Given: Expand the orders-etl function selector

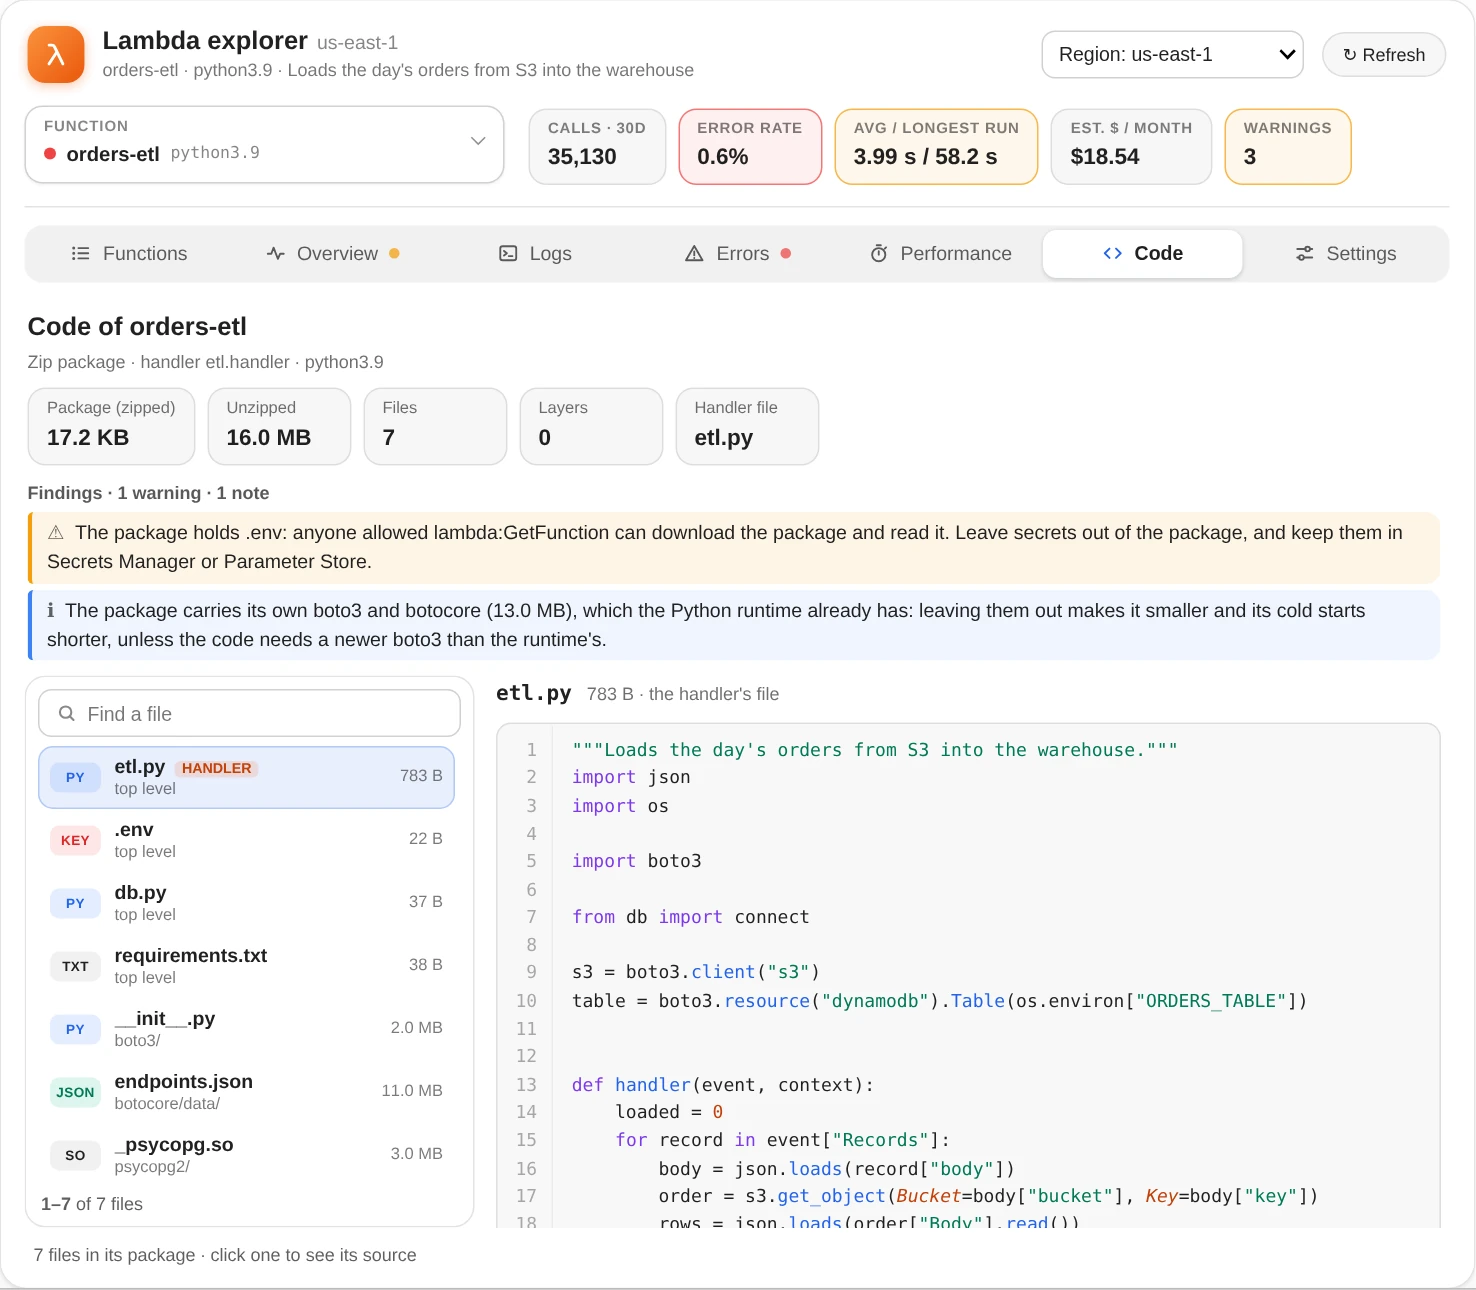Looking at the screenshot, I should click(264, 145).
